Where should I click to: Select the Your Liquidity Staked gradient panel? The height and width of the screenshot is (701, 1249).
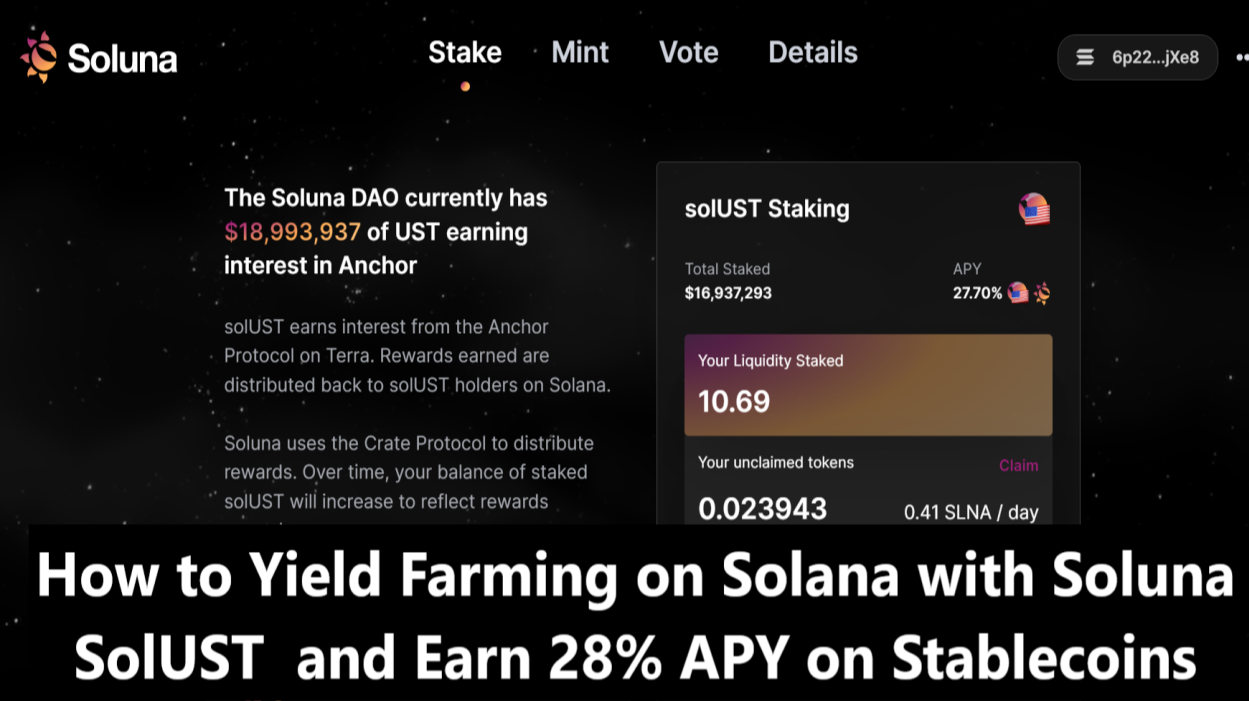click(x=869, y=385)
